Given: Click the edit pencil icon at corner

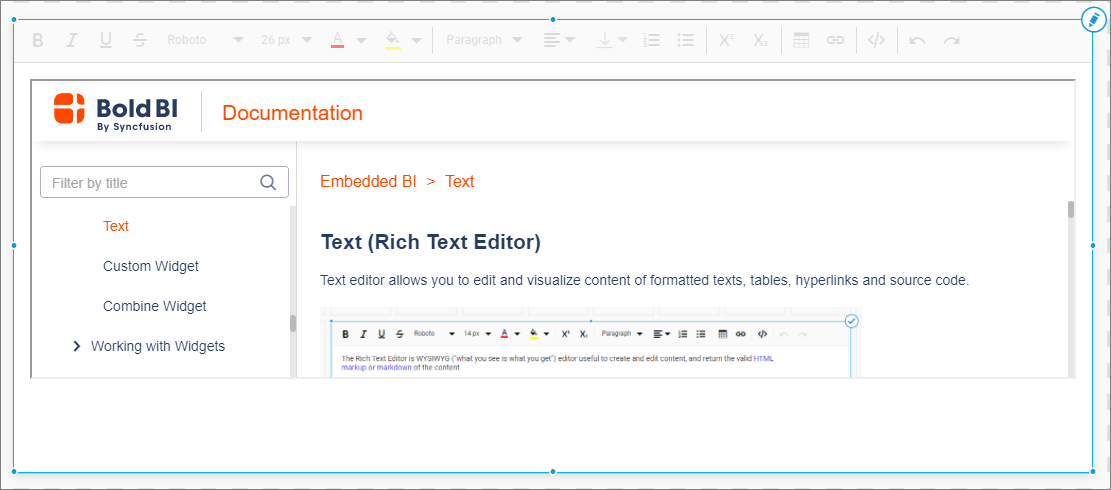Looking at the screenshot, I should click(1093, 20).
